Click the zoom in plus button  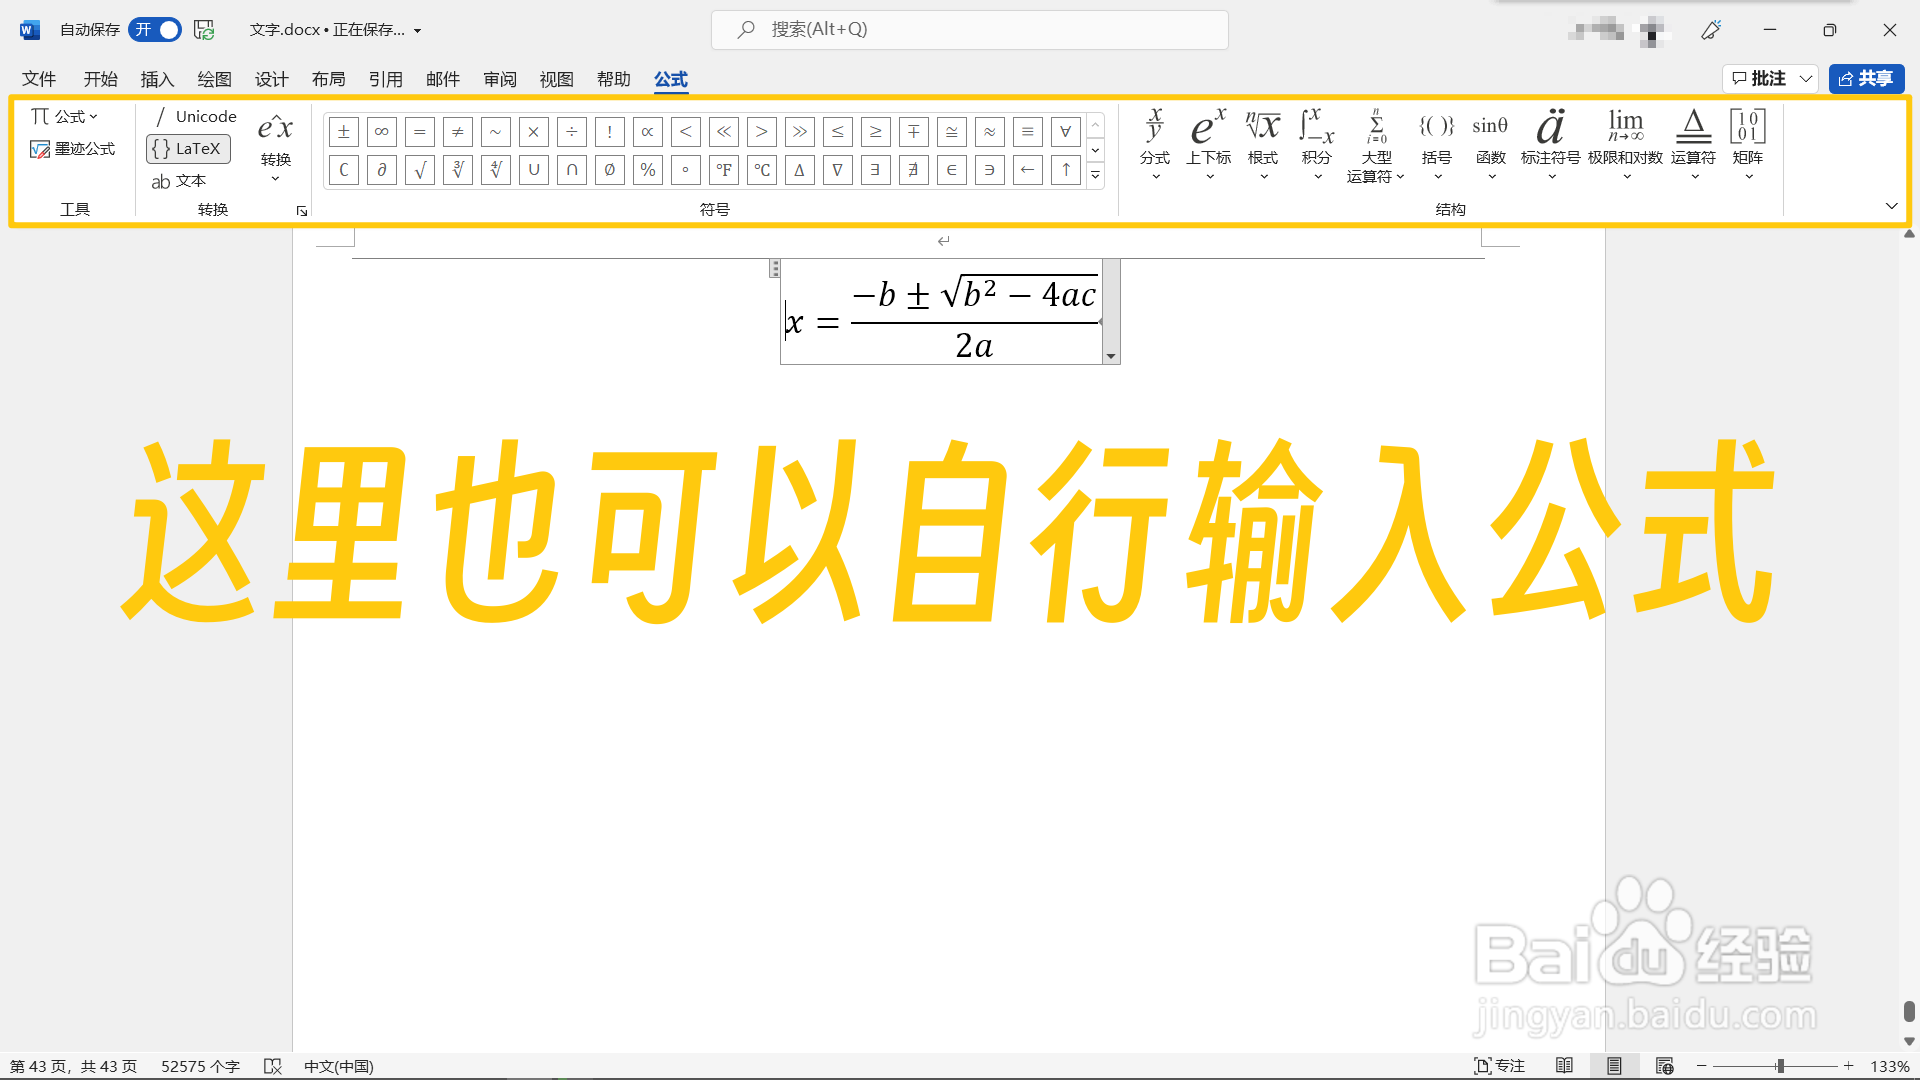(x=1849, y=1066)
